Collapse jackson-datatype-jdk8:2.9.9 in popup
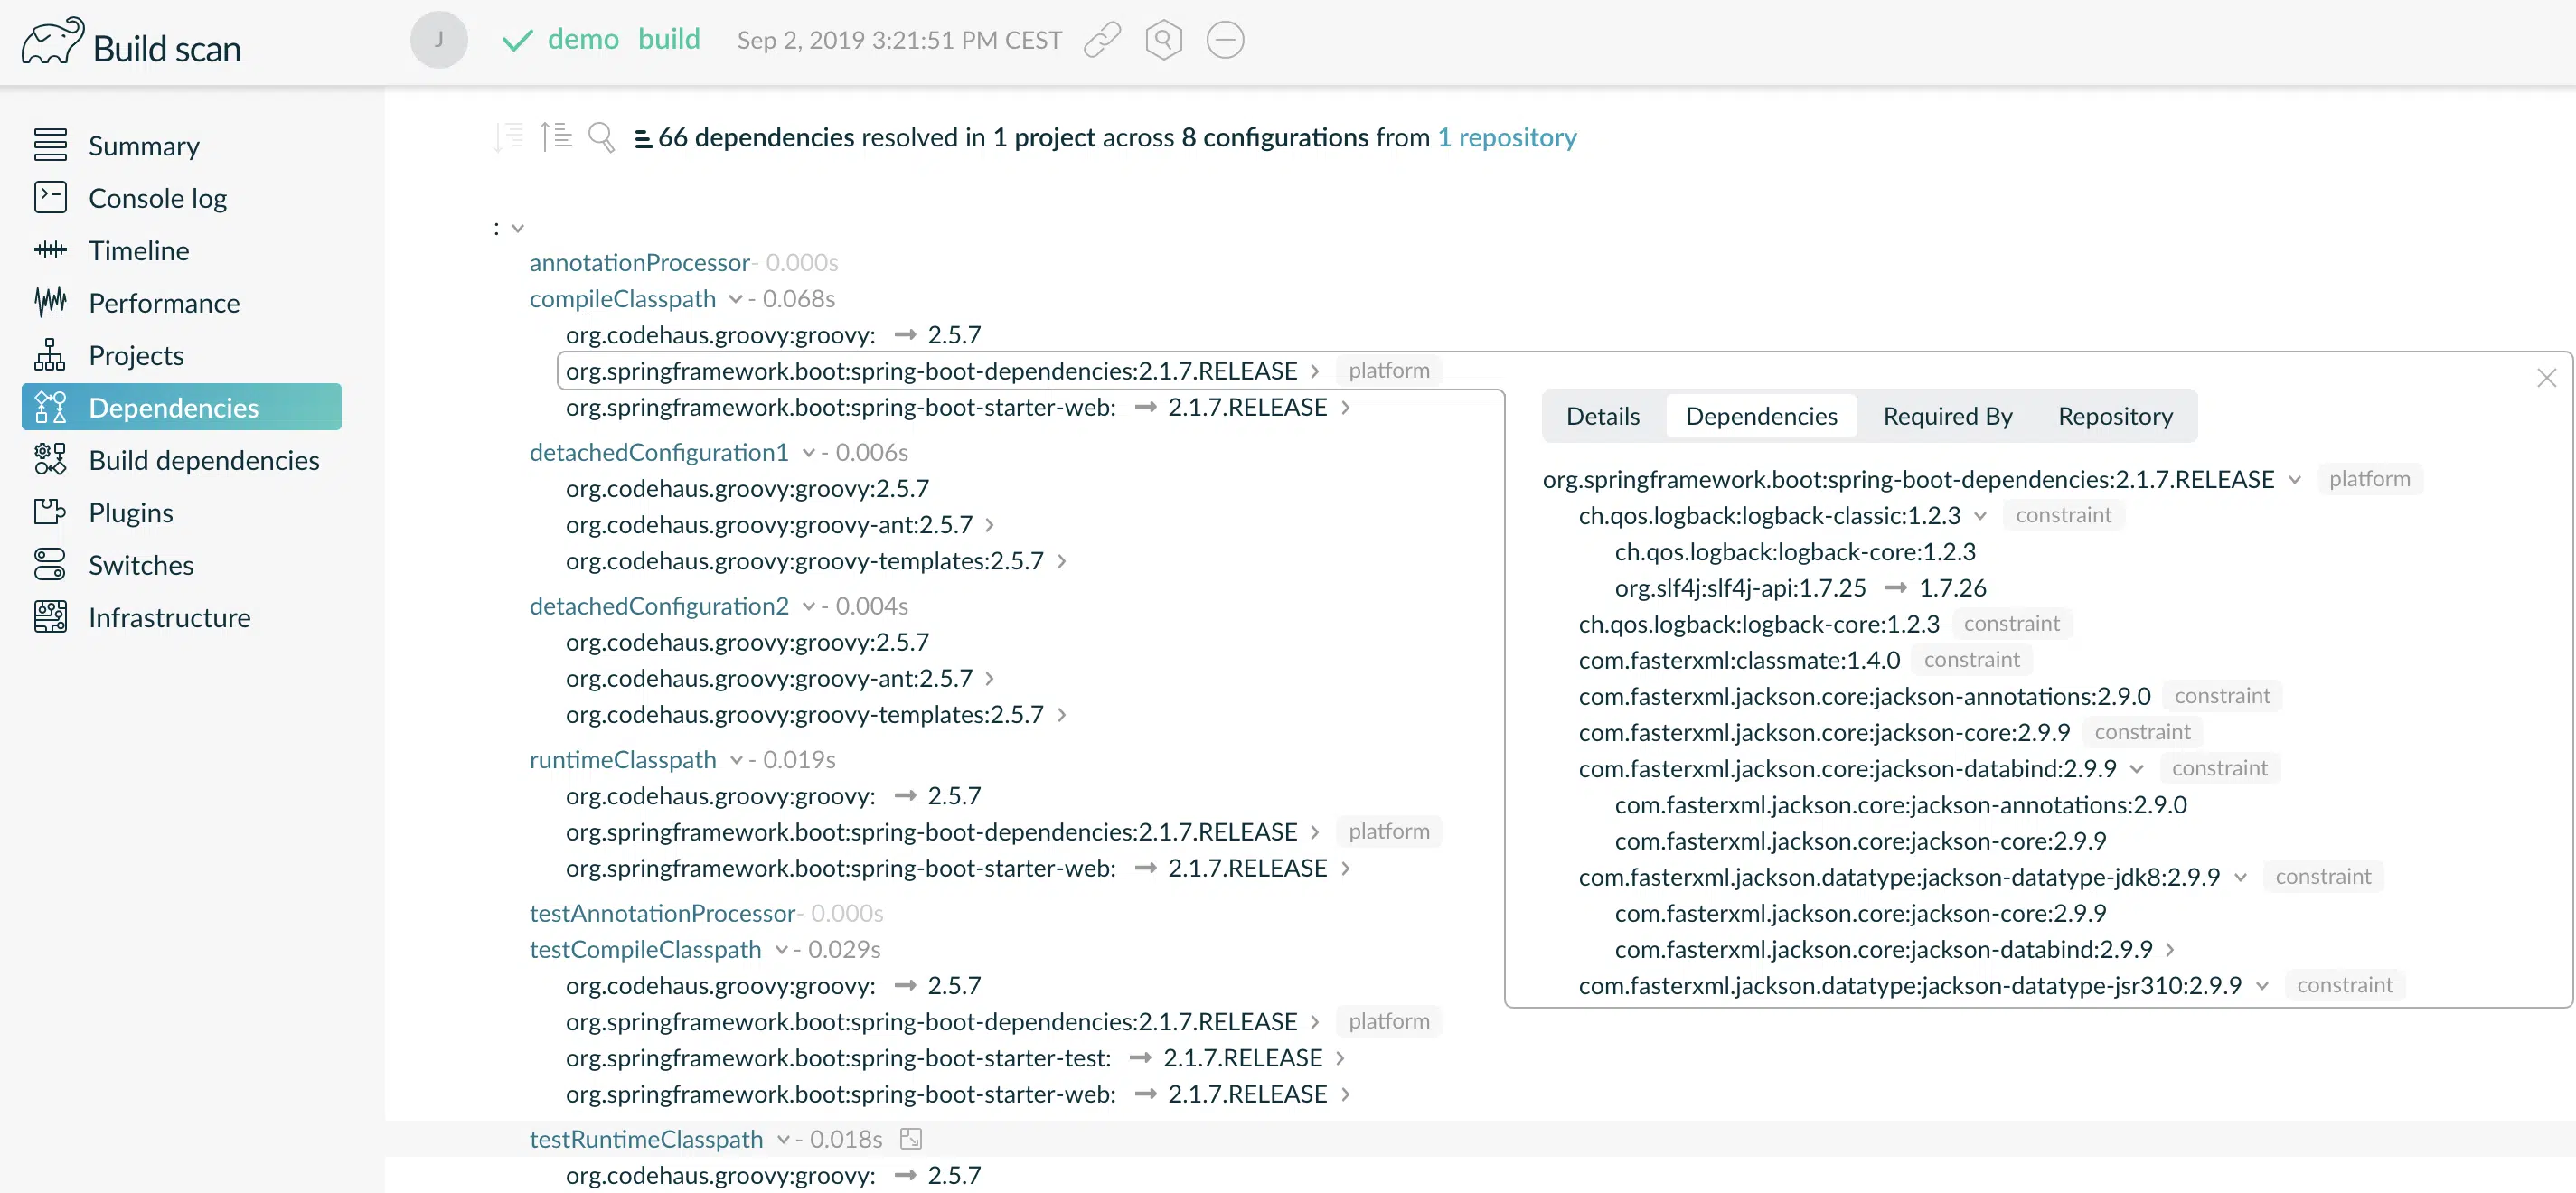The height and width of the screenshot is (1193, 2576). (x=2240, y=877)
